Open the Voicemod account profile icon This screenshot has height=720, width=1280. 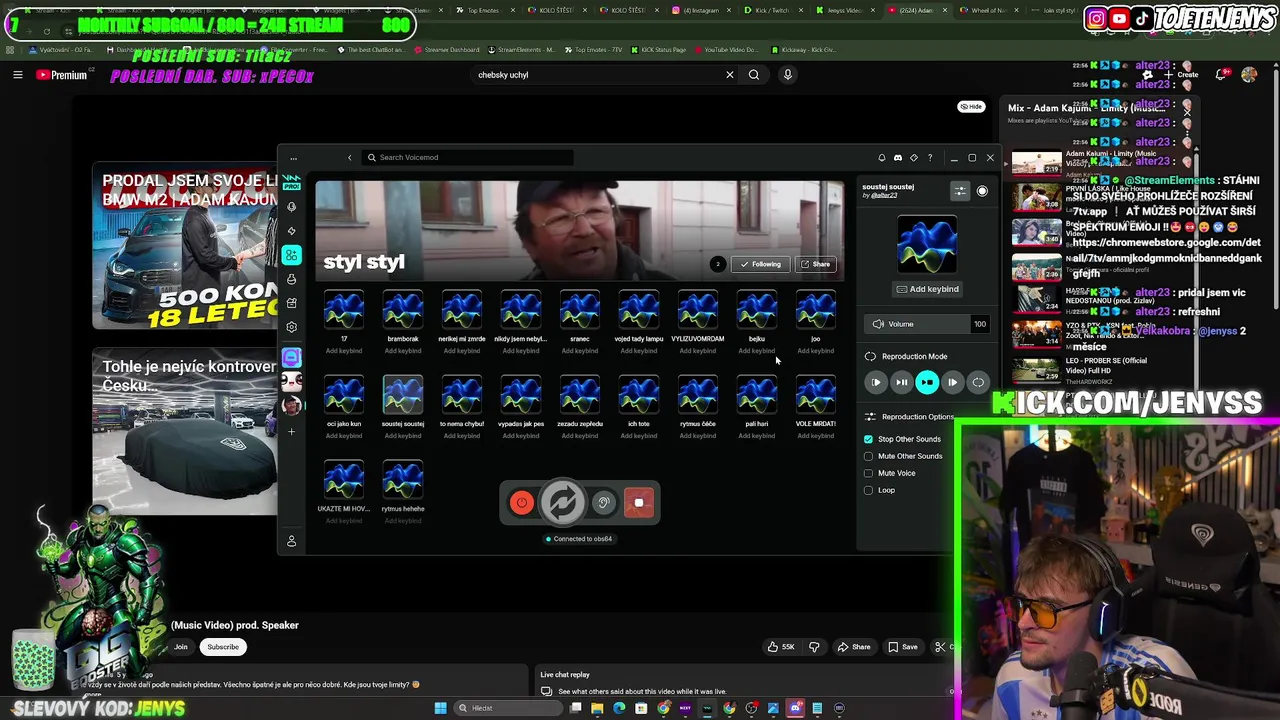coord(291,541)
